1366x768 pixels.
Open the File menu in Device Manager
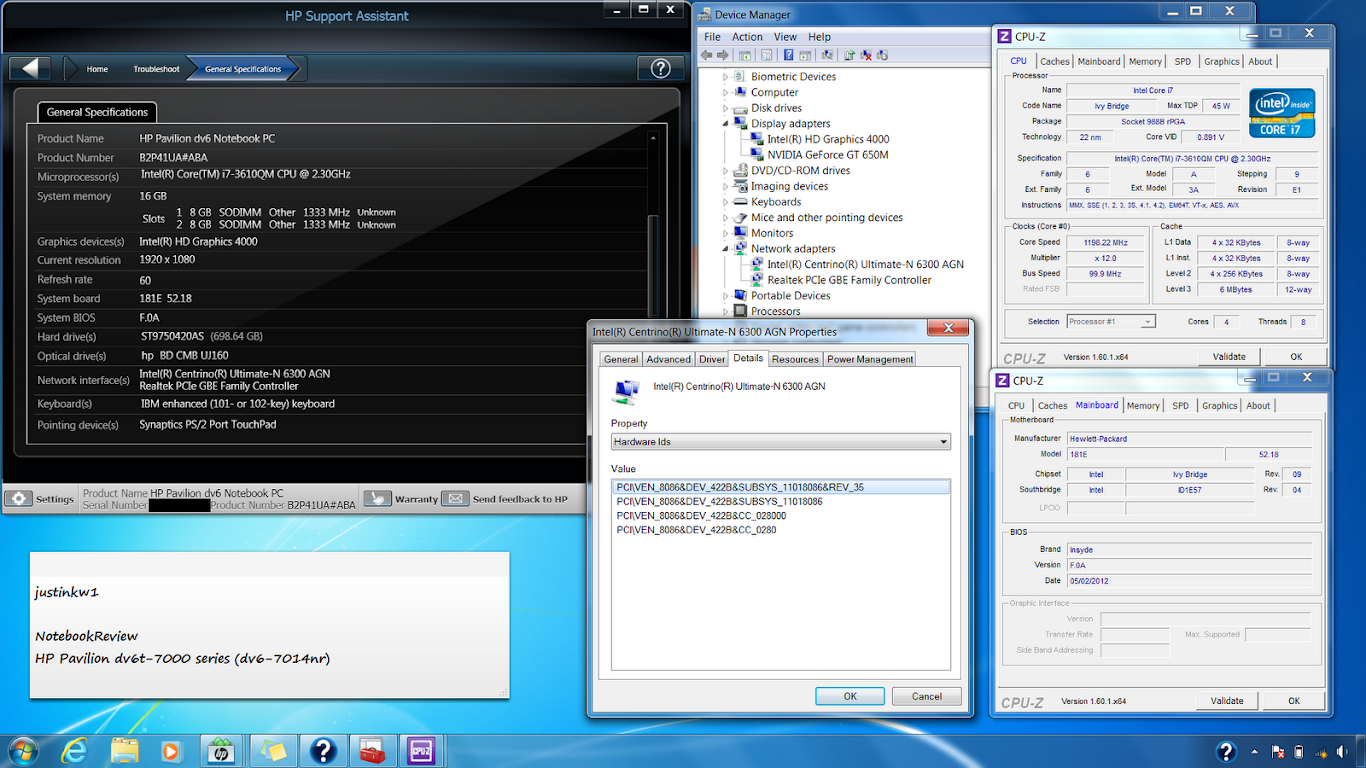click(x=712, y=37)
